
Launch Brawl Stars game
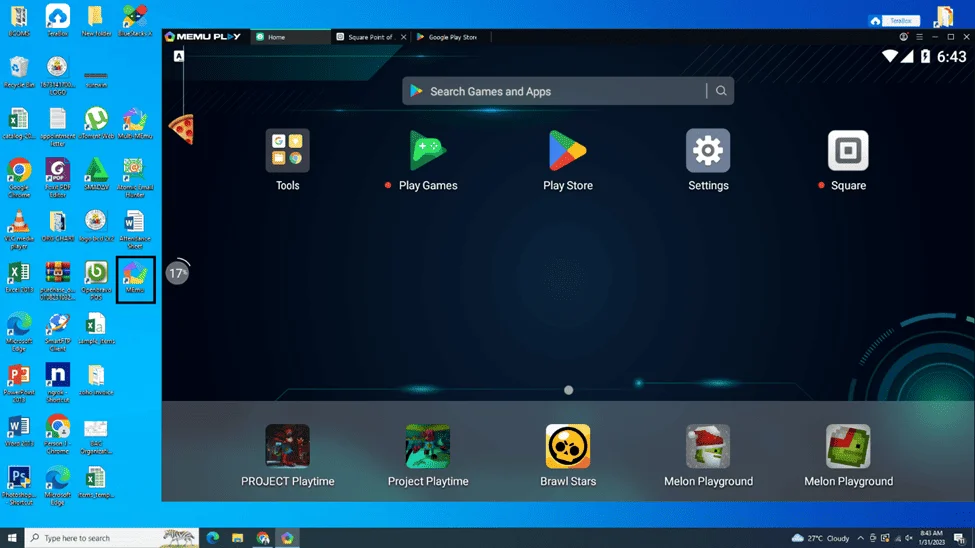tap(568, 446)
